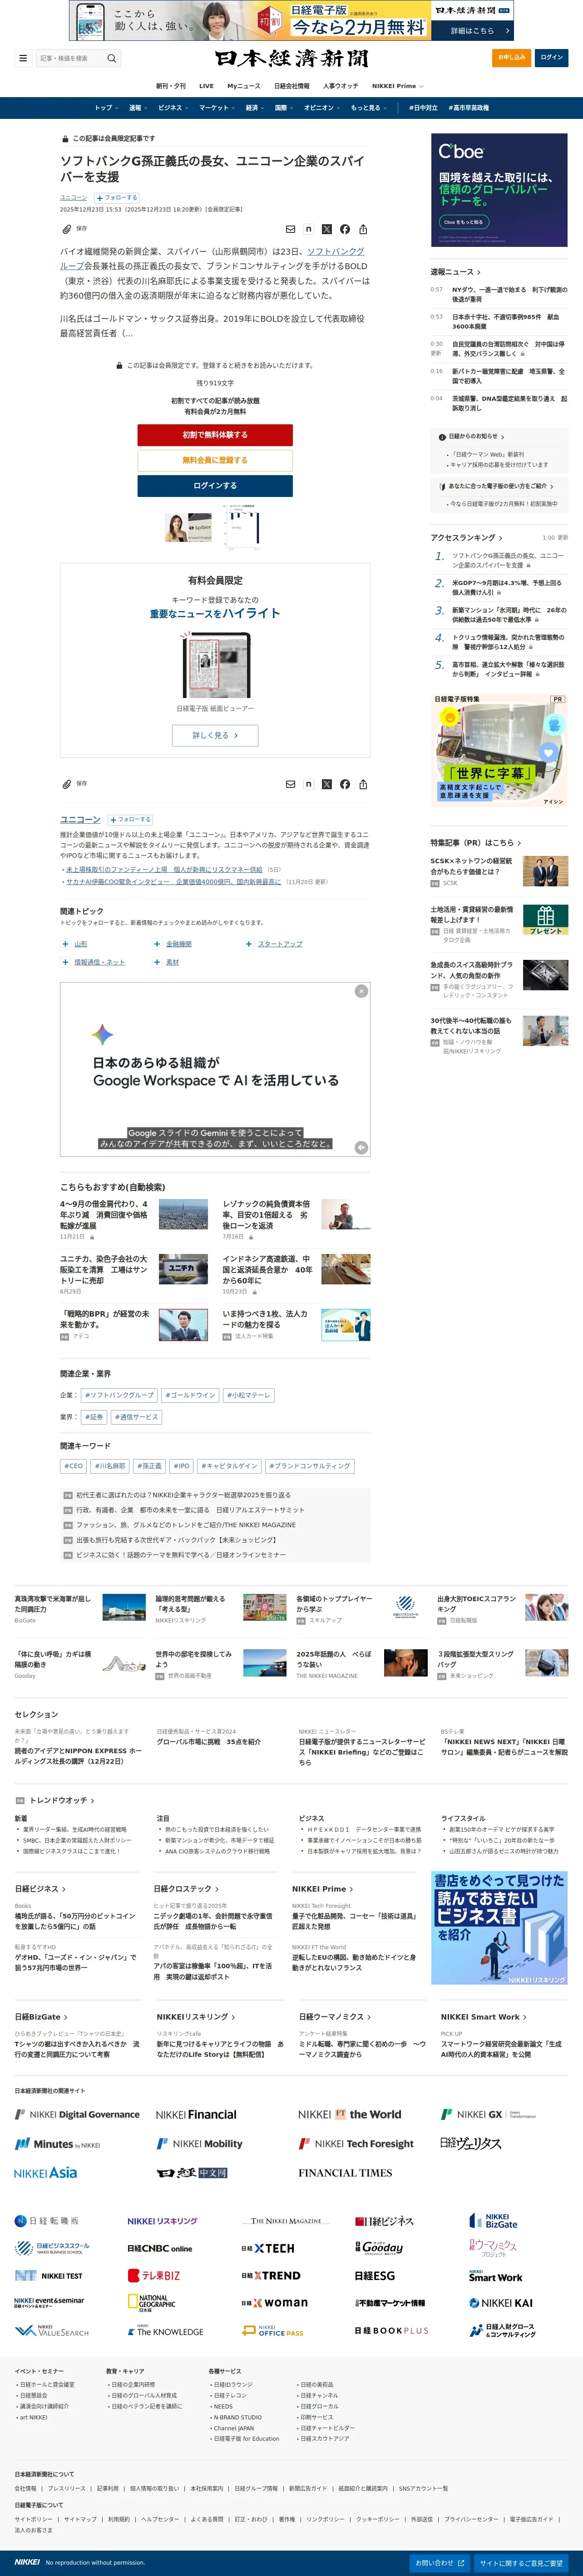Click フォローする under the article title
The image size is (583, 2576).
coord(117,198)
